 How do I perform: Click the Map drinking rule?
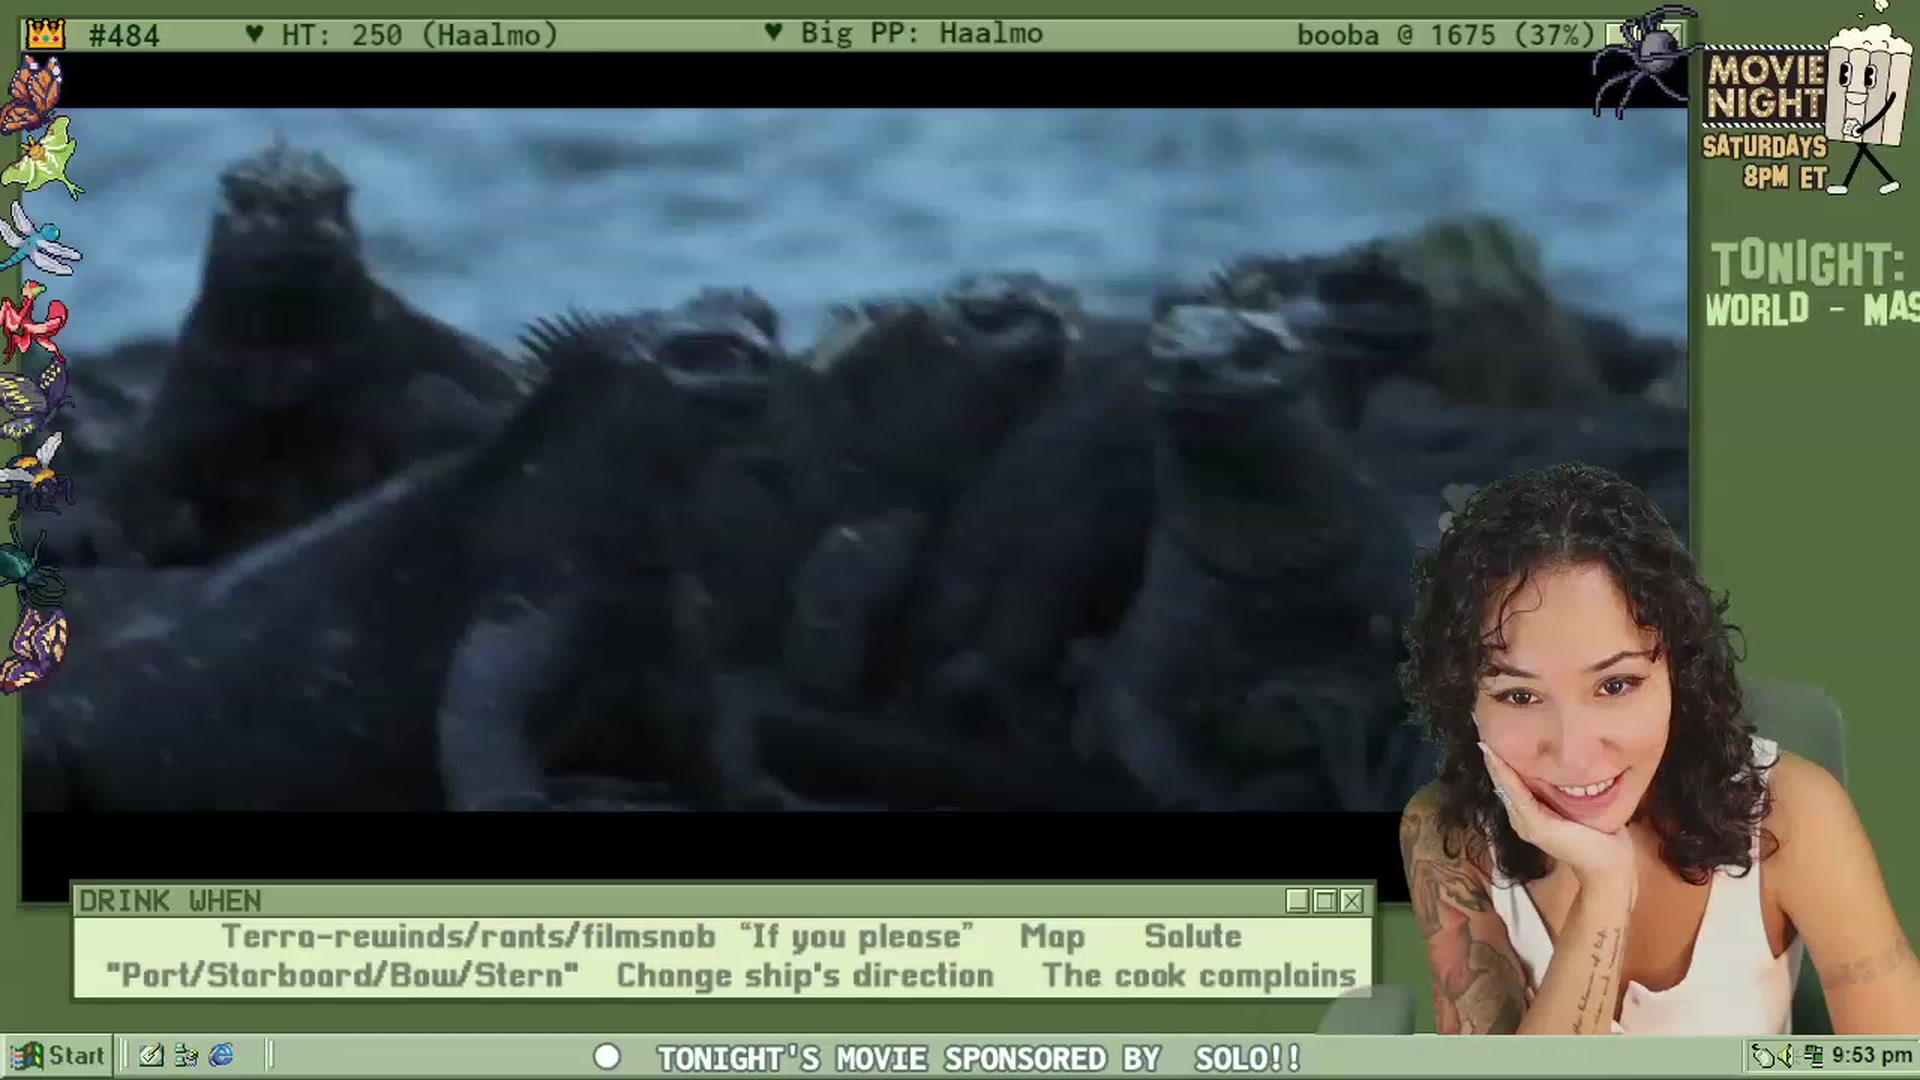coord(1052,937)
